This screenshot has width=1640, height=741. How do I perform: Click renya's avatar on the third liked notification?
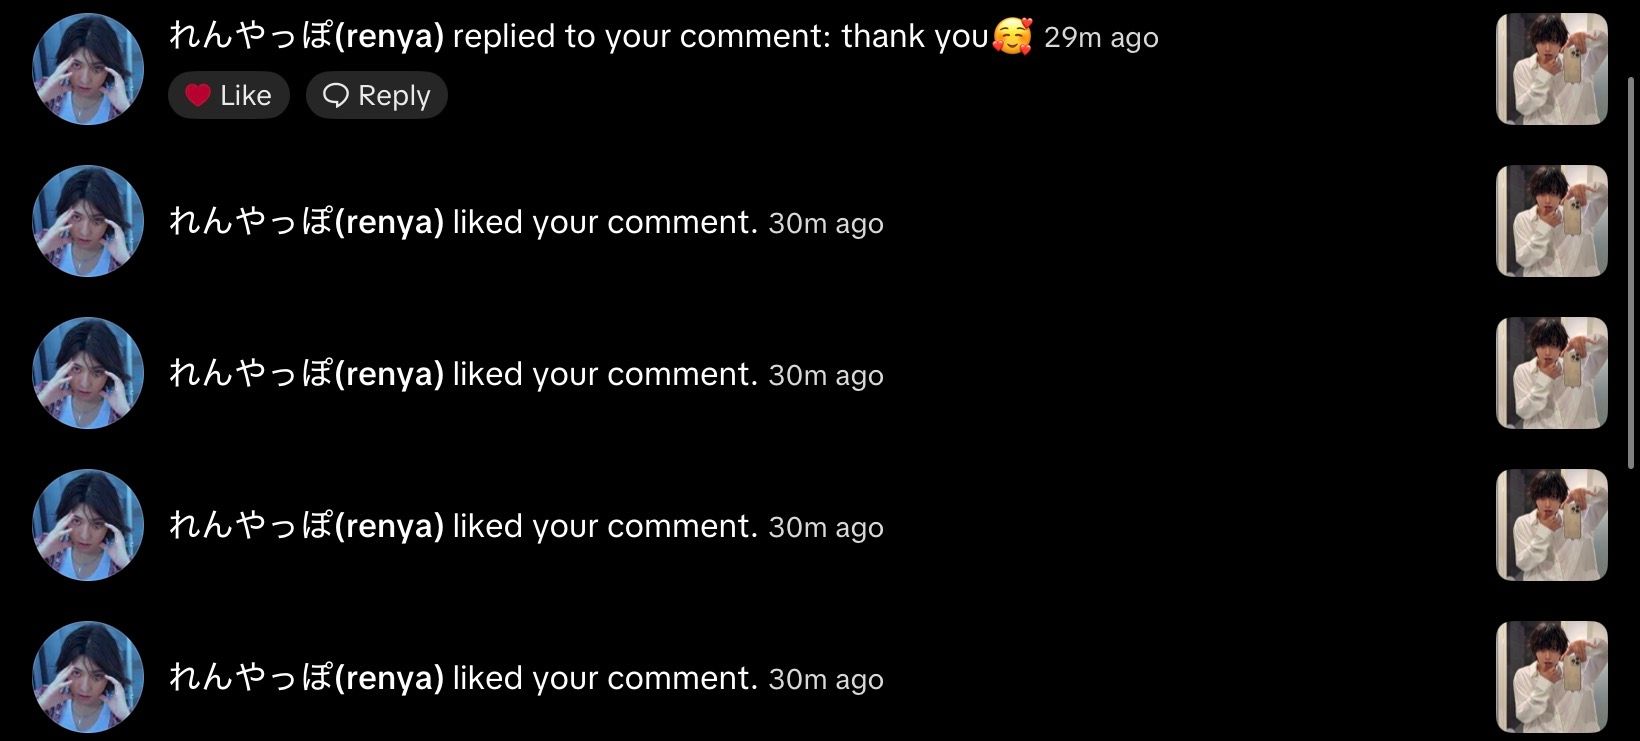tap(88, 525)
